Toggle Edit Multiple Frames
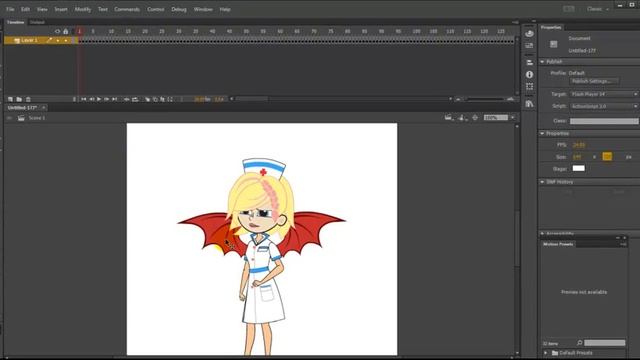The height and width of the screenshot is (360, 640). (x=162, y=99)
